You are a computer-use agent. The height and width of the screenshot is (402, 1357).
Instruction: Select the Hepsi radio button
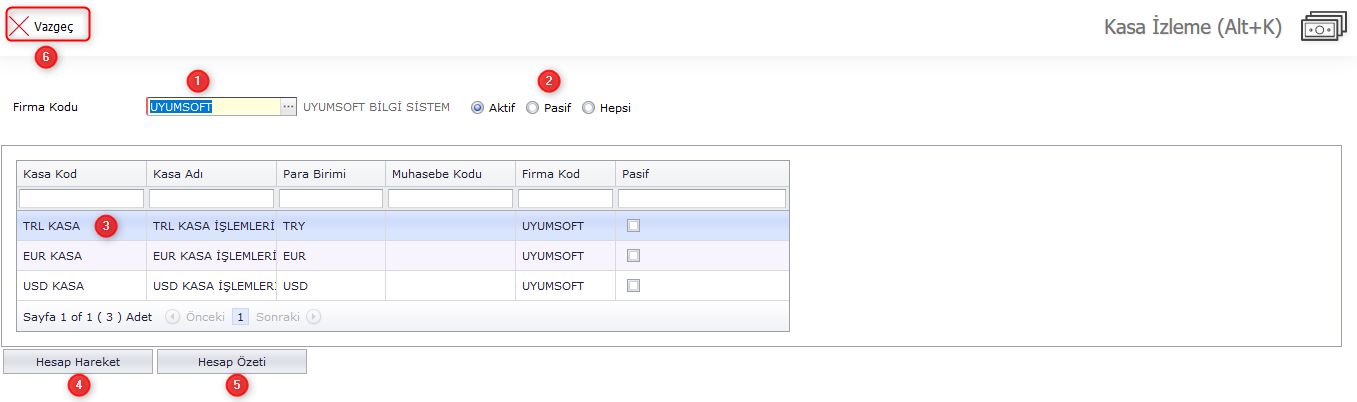(x=588, y=108)
